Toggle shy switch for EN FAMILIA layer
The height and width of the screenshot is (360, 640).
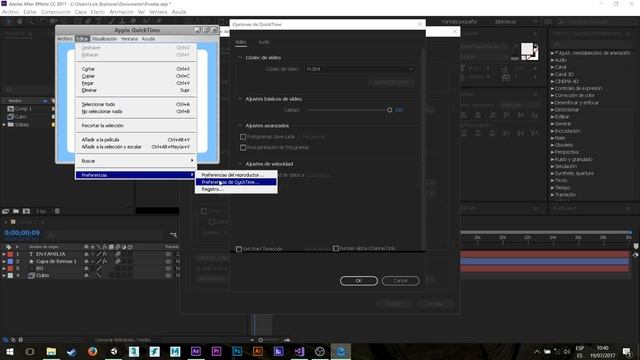click(x=86, y=254)
